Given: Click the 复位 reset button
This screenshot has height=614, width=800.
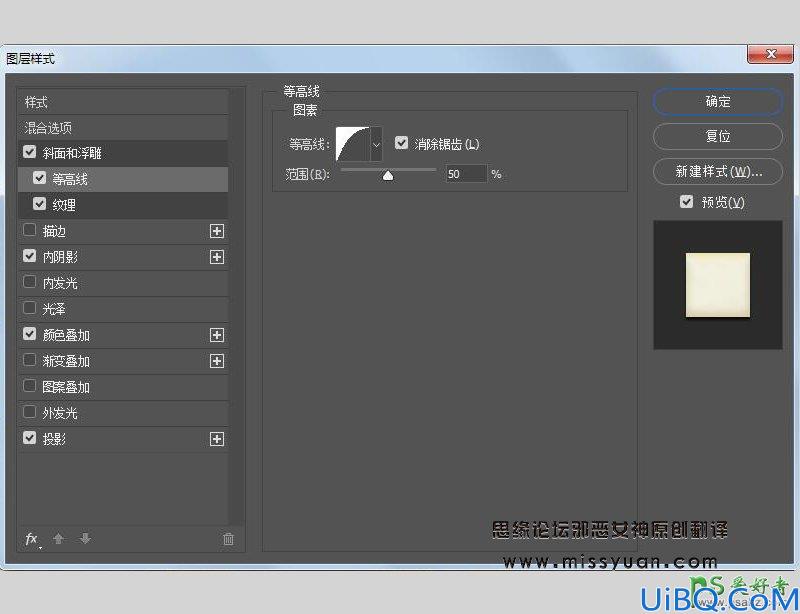Looking at the screenshot, I should pos(717,136).
